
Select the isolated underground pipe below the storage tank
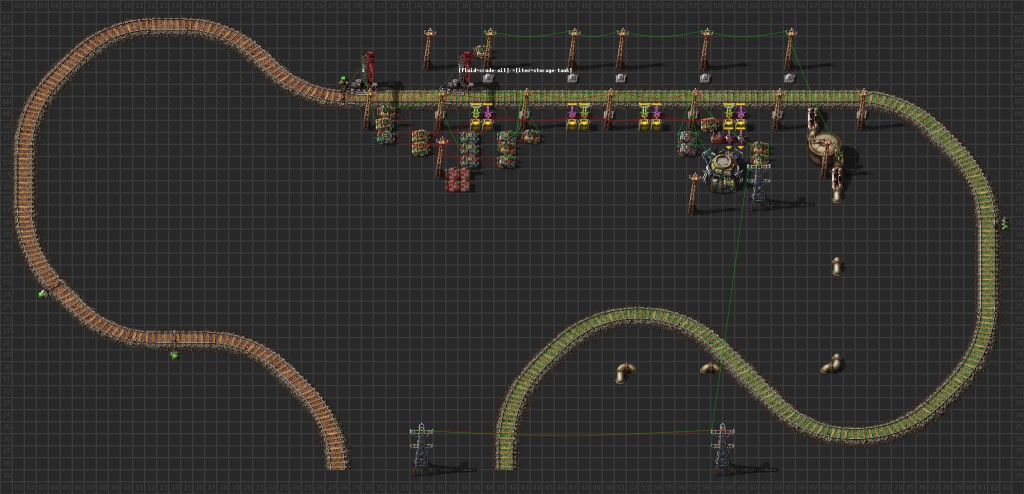click(x=837, y=266)
